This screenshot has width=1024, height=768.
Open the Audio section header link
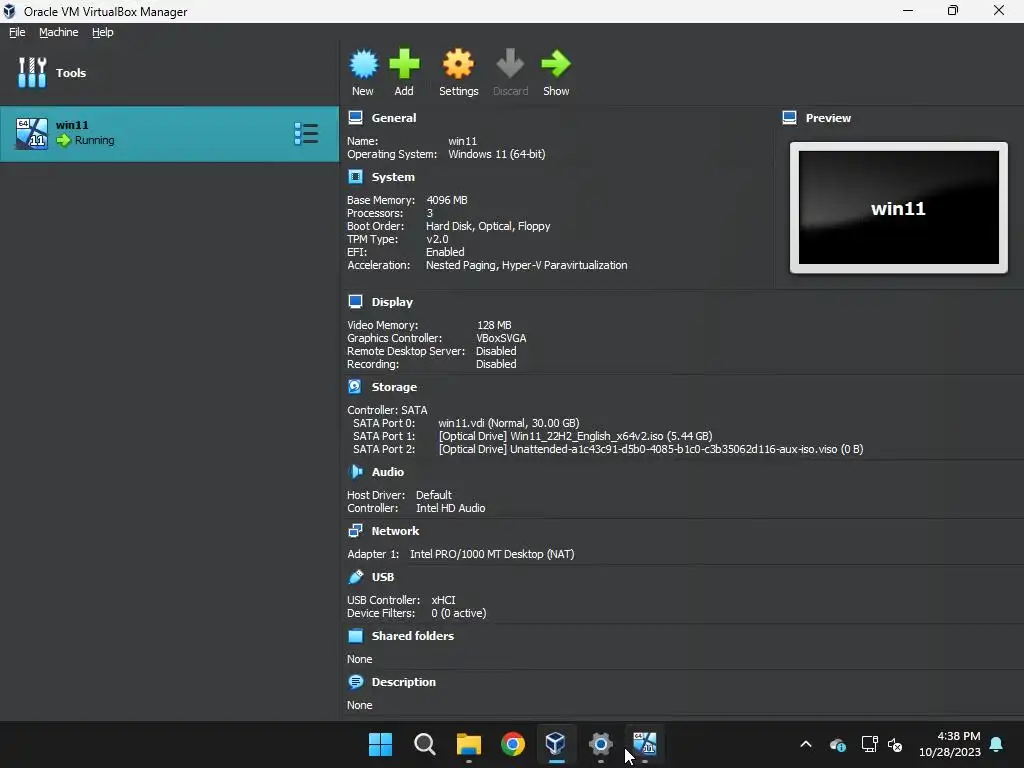387,472
